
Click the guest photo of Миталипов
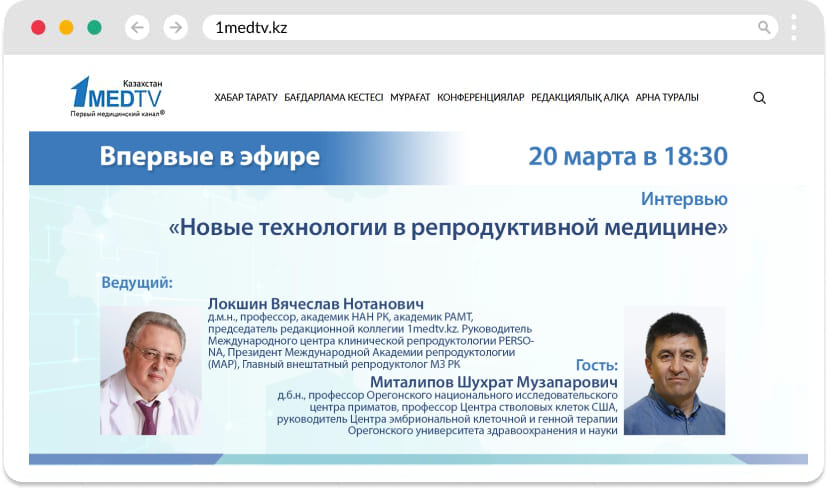[x=674, y=371]
